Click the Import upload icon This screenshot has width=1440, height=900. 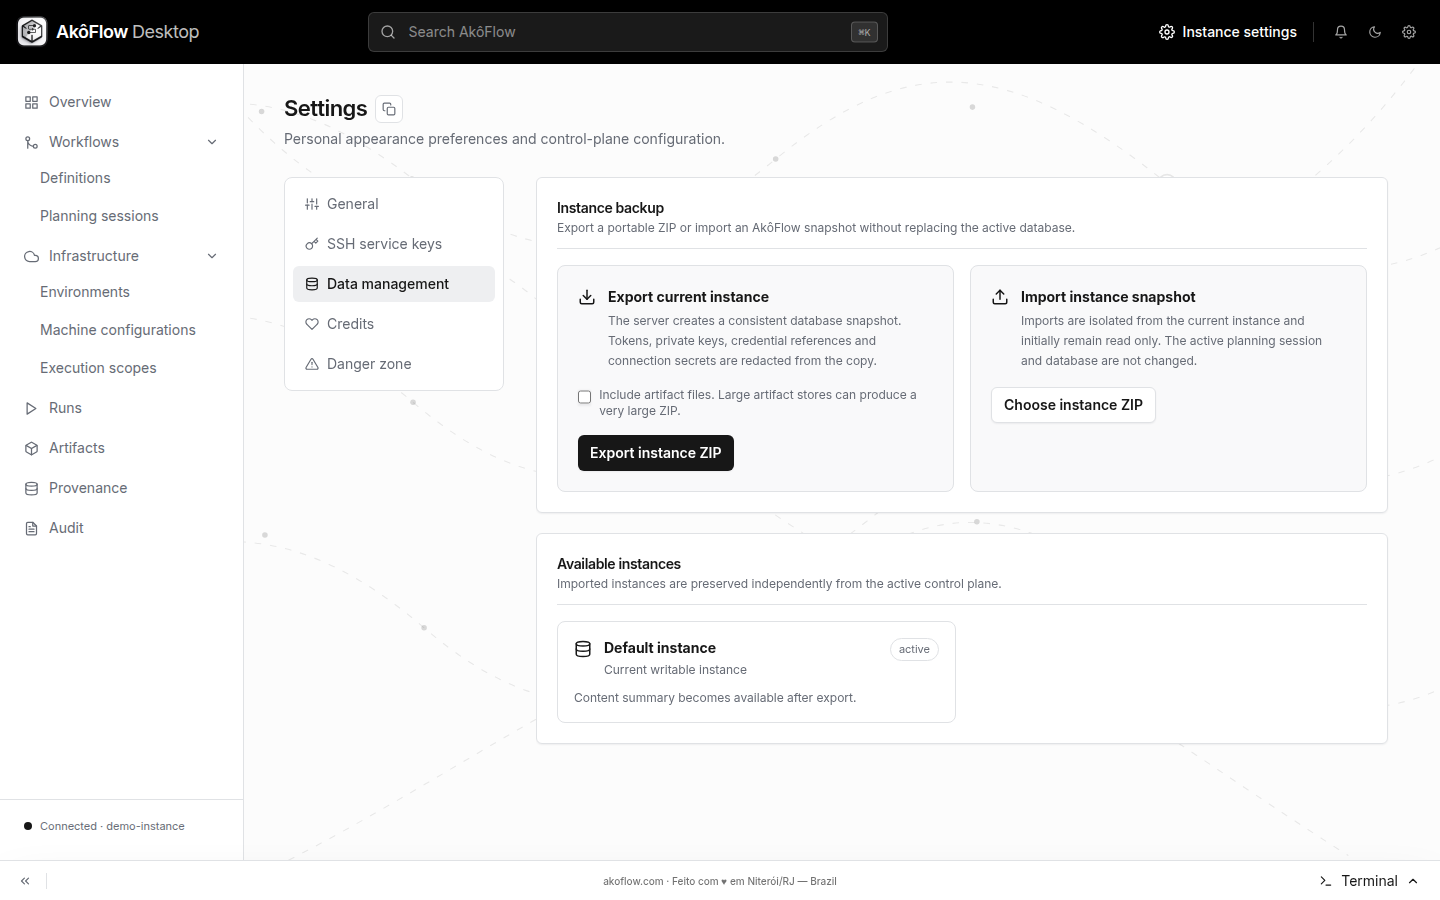coord(1000,297)
